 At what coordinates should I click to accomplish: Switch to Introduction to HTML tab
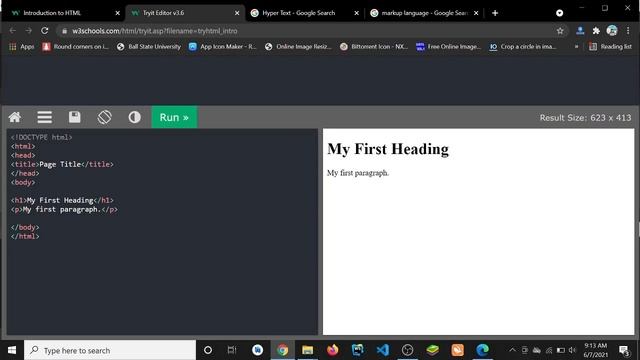click(62, 13)
